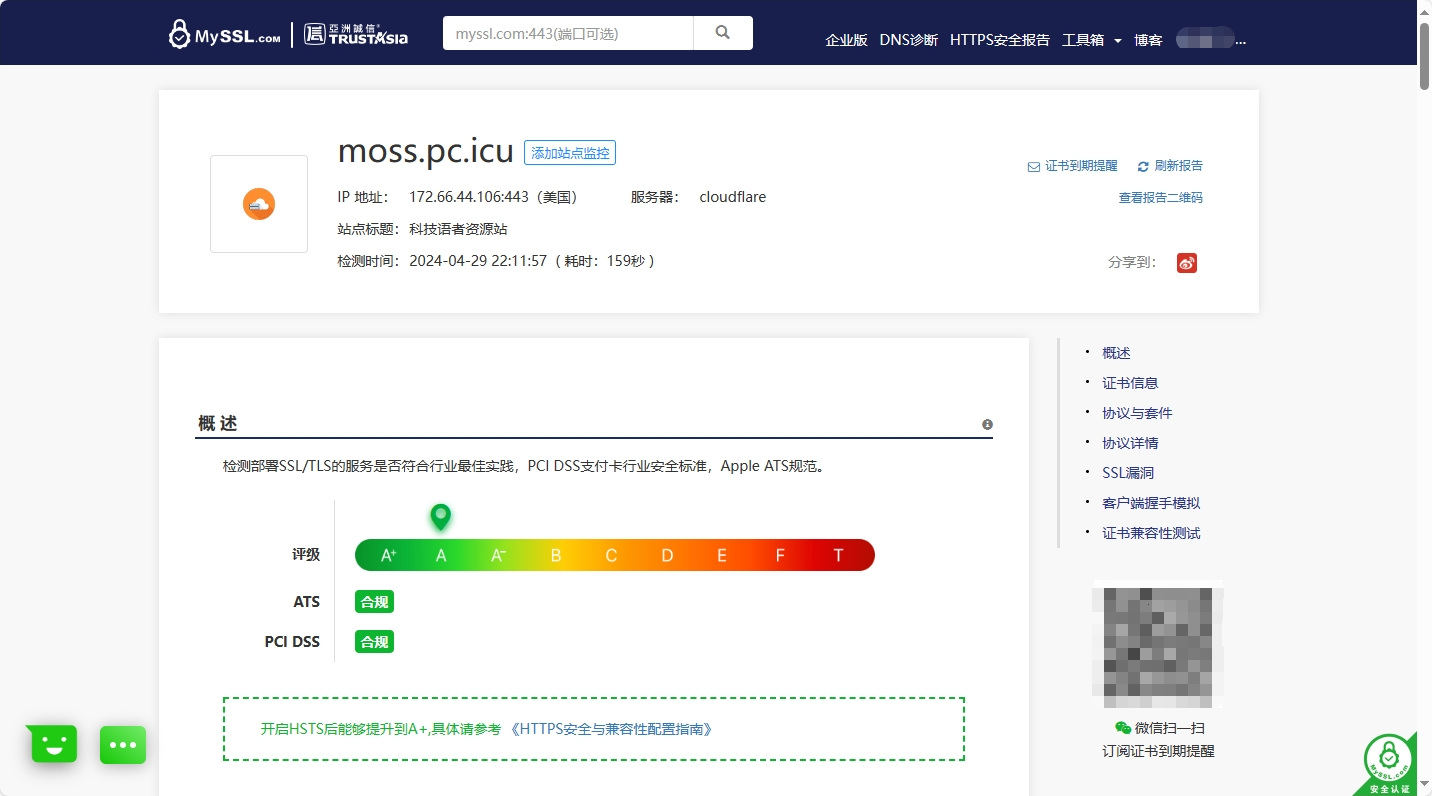Expand the 工具箱 dropdown menu
Image resolution: width=1432 pixels, height=796 pixels.
1091,40
